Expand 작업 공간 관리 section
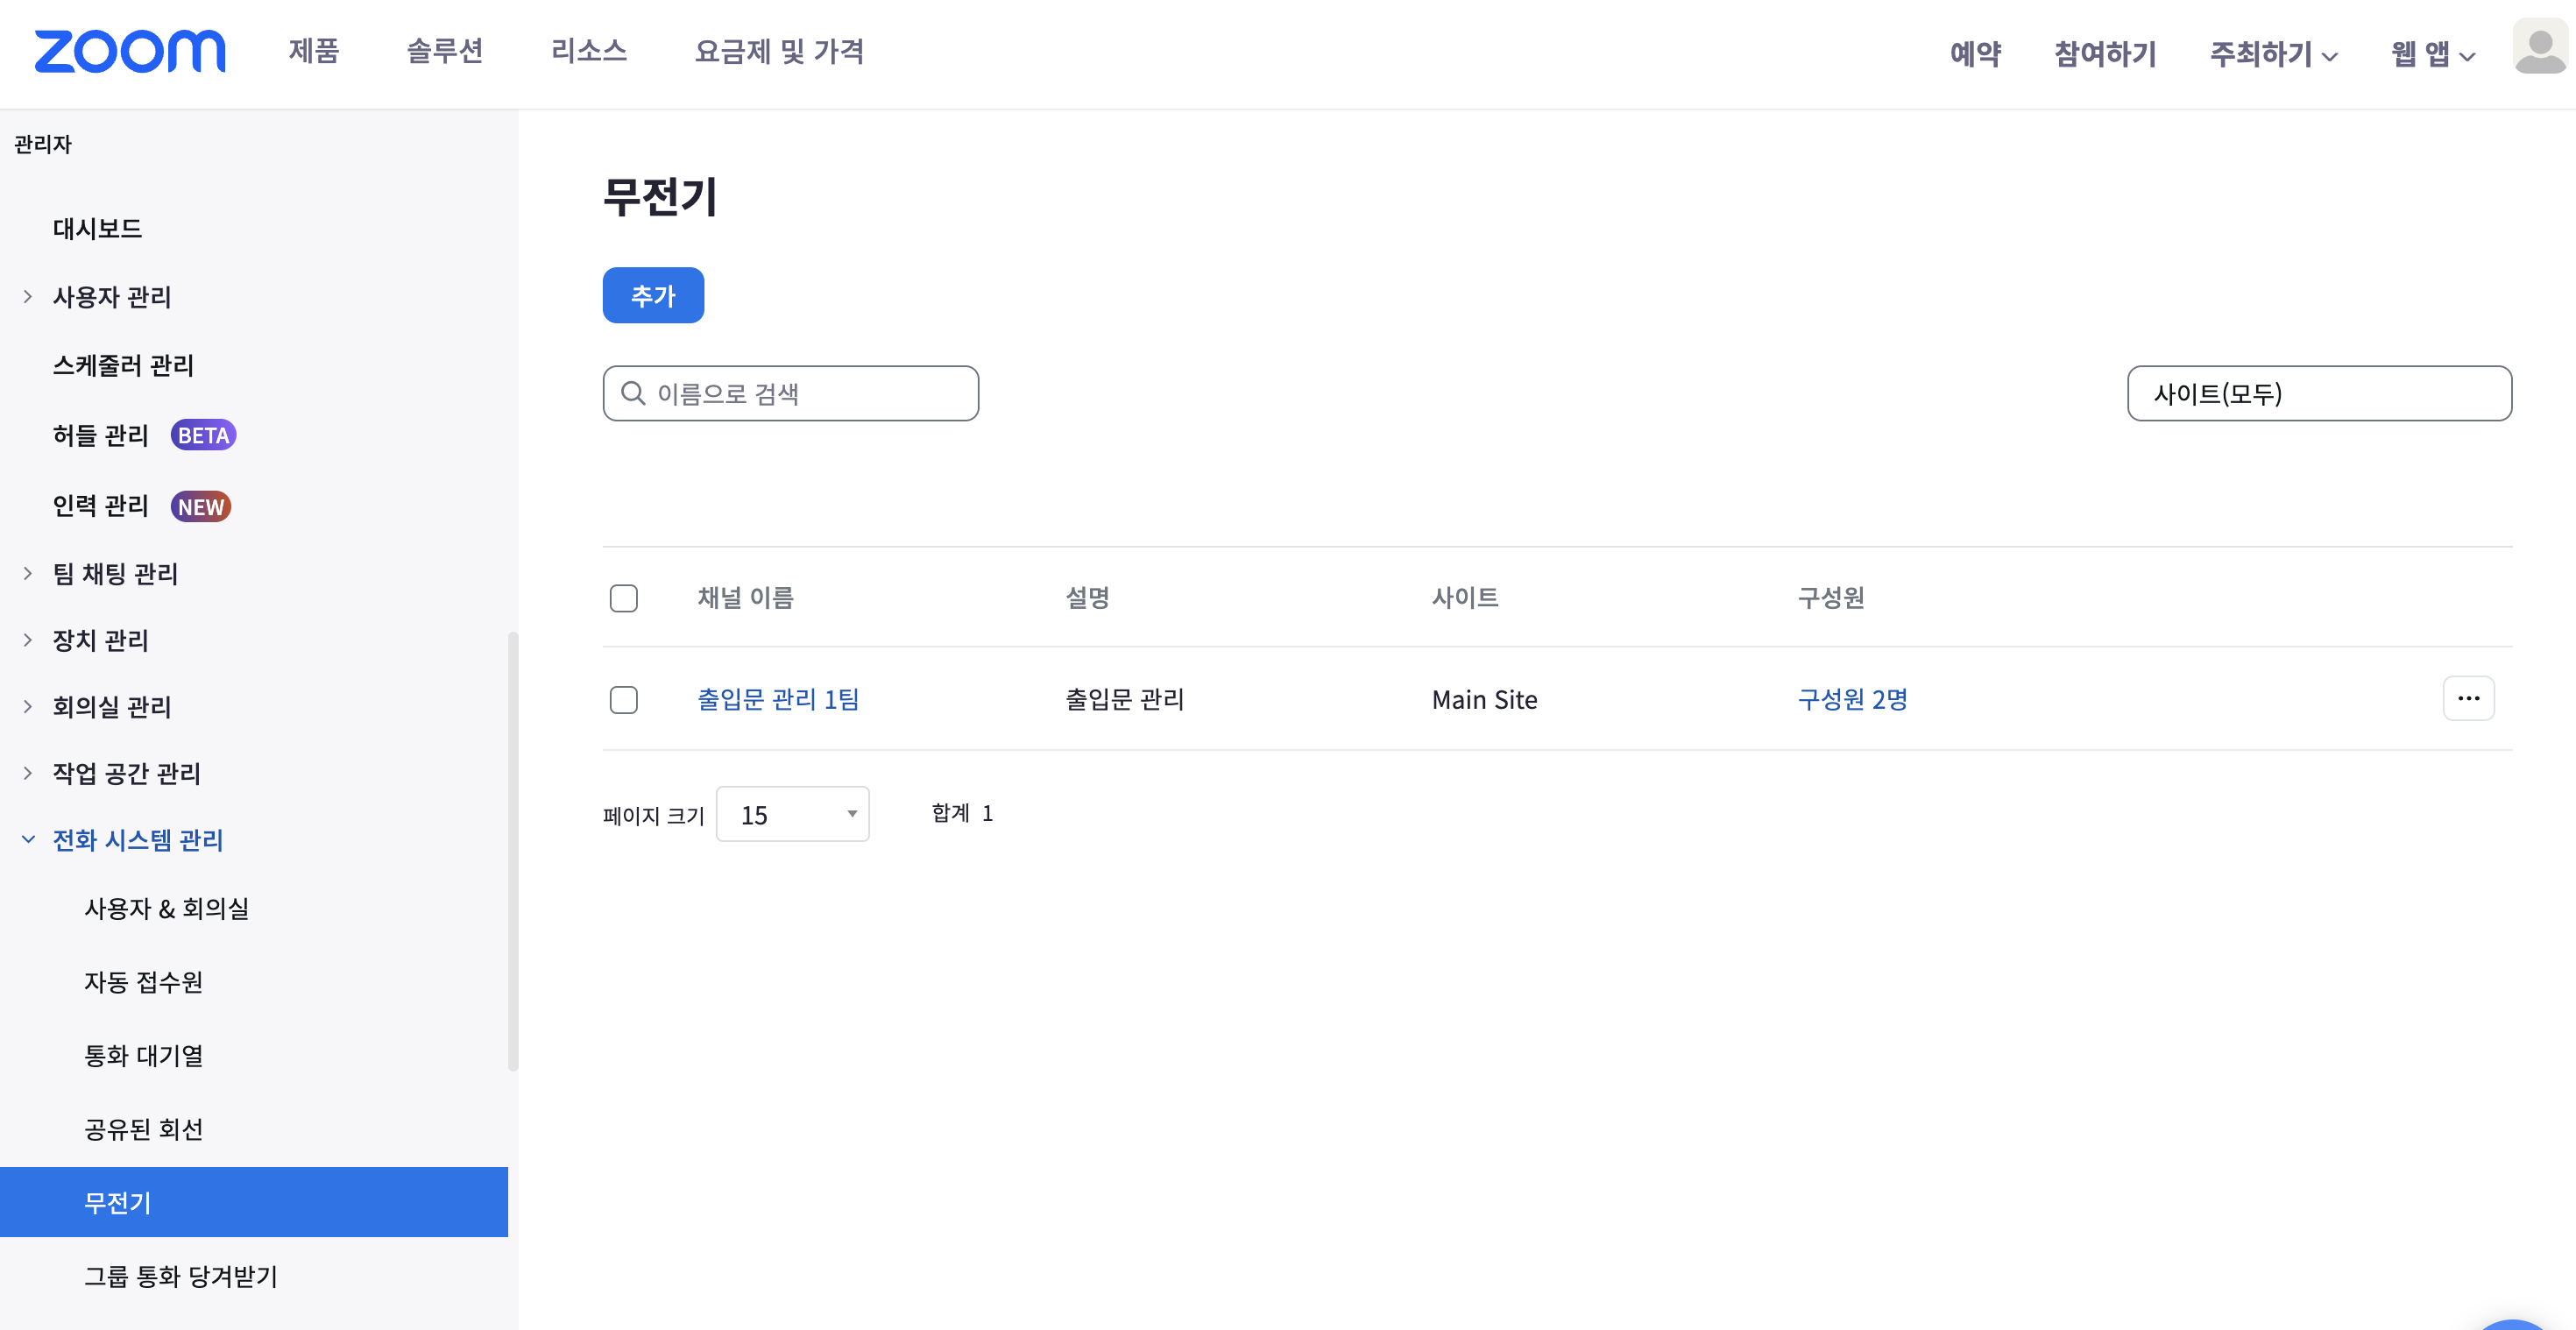The width and height of the screenshot is (2576, 1330). point(28,773)
